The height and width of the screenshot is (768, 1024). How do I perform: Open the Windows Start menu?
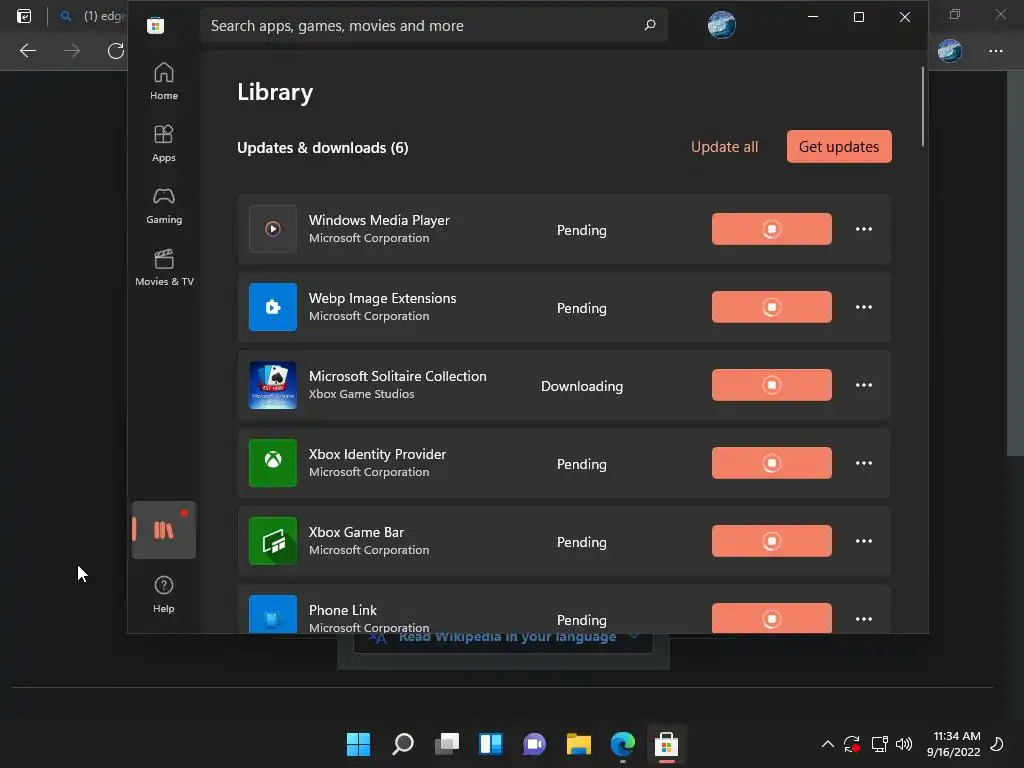(x=358, y=744)
